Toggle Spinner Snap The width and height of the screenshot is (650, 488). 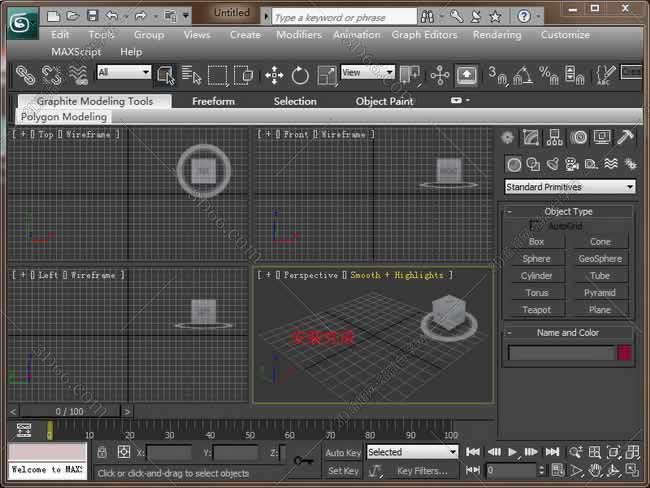pos(574,75)
